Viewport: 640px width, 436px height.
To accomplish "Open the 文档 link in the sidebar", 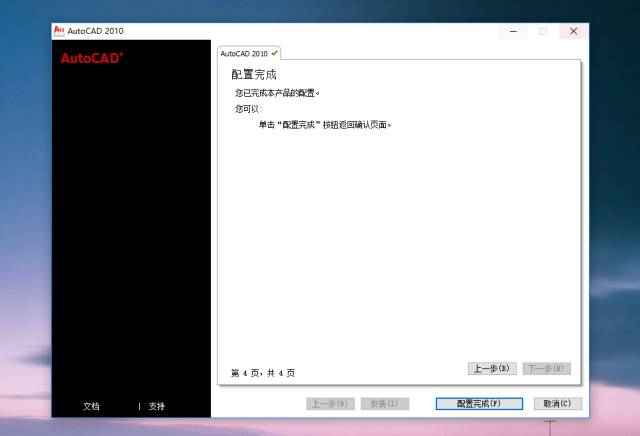I will pos(91,406).
